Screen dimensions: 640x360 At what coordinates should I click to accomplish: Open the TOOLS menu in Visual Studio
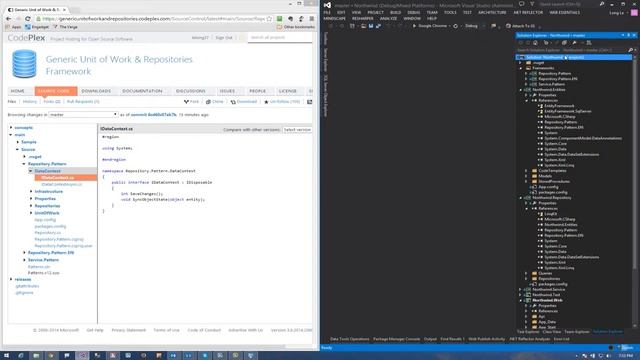(450, 13)
